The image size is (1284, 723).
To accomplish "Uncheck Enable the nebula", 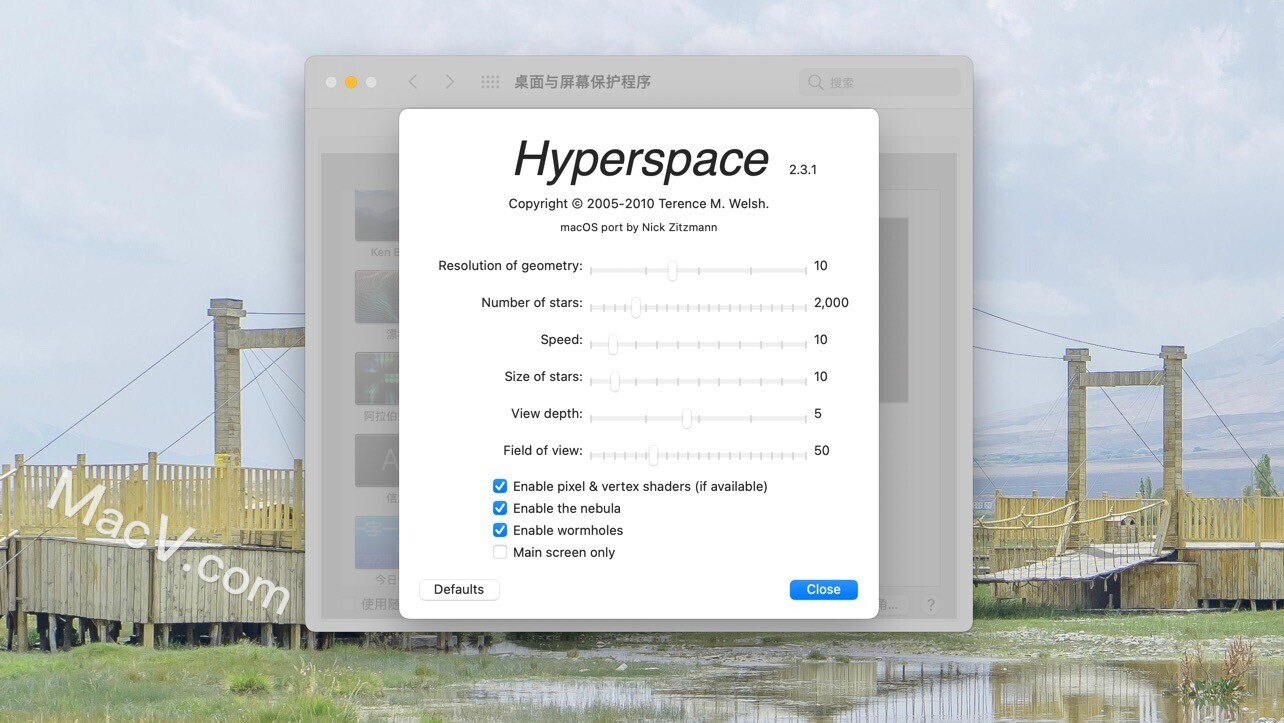I will point(500,508).
